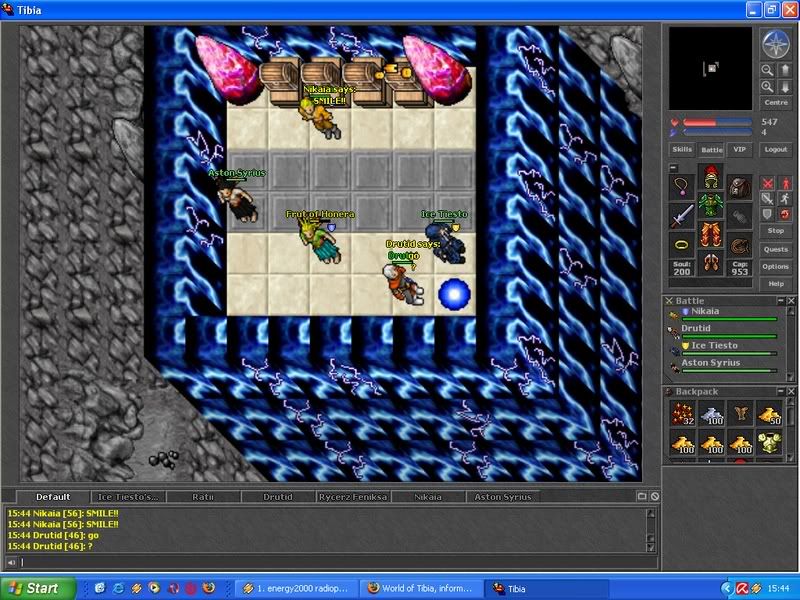
Task: Click the Logout button
Action: tap(776, 149)
